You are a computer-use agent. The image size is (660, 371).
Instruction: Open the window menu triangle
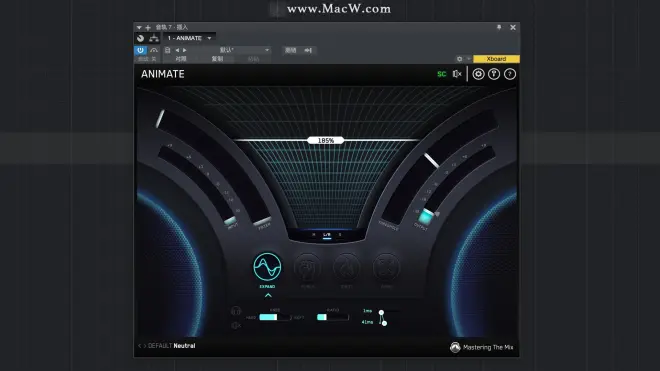click(x=139, y=27)
